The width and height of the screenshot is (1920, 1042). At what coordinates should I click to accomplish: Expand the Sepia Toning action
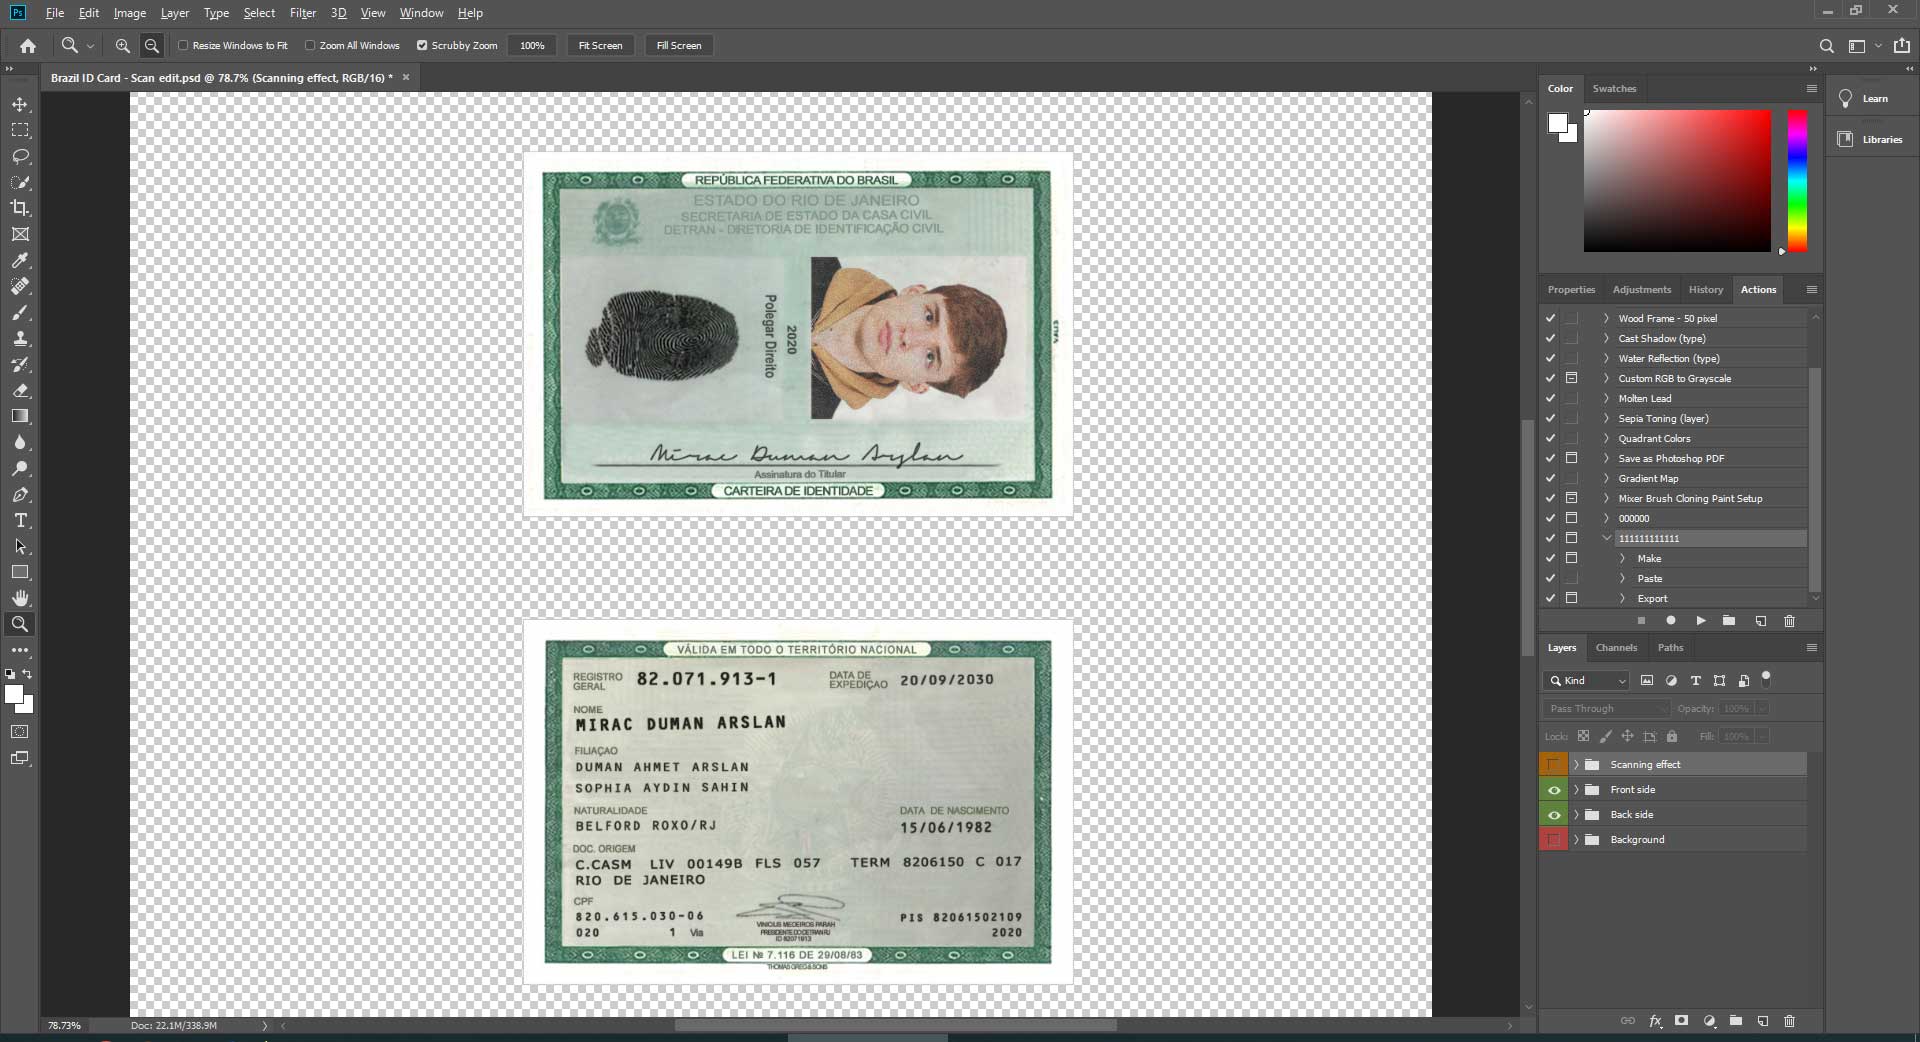point(1606,418)
